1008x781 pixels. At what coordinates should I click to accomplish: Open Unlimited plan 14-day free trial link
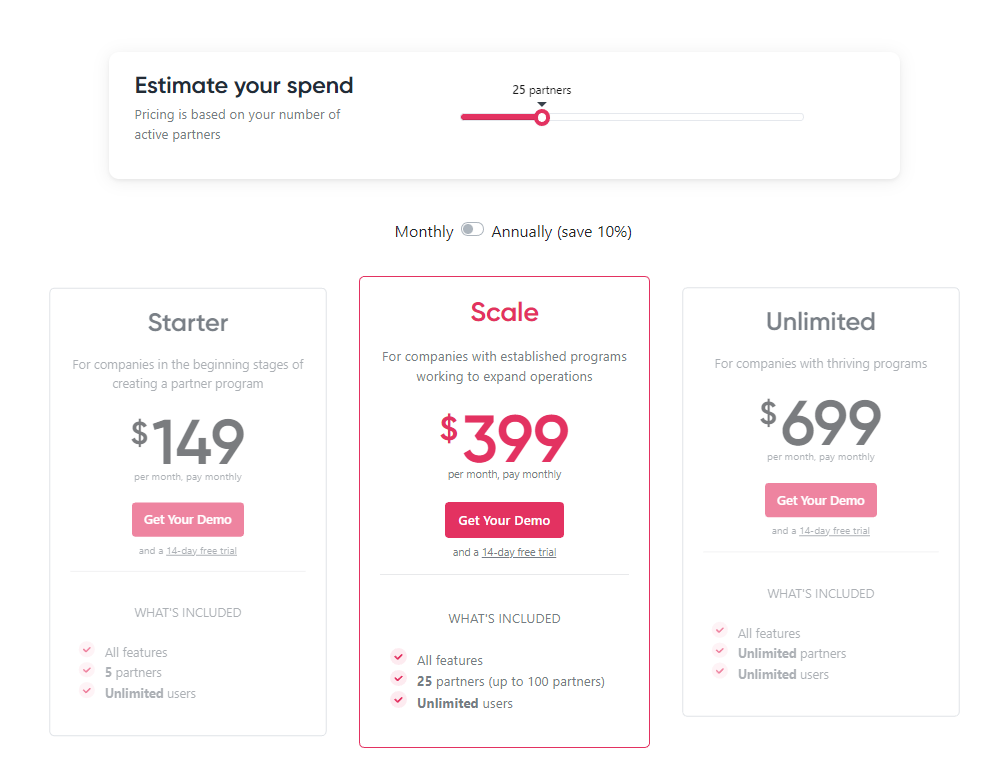[834, 531]
